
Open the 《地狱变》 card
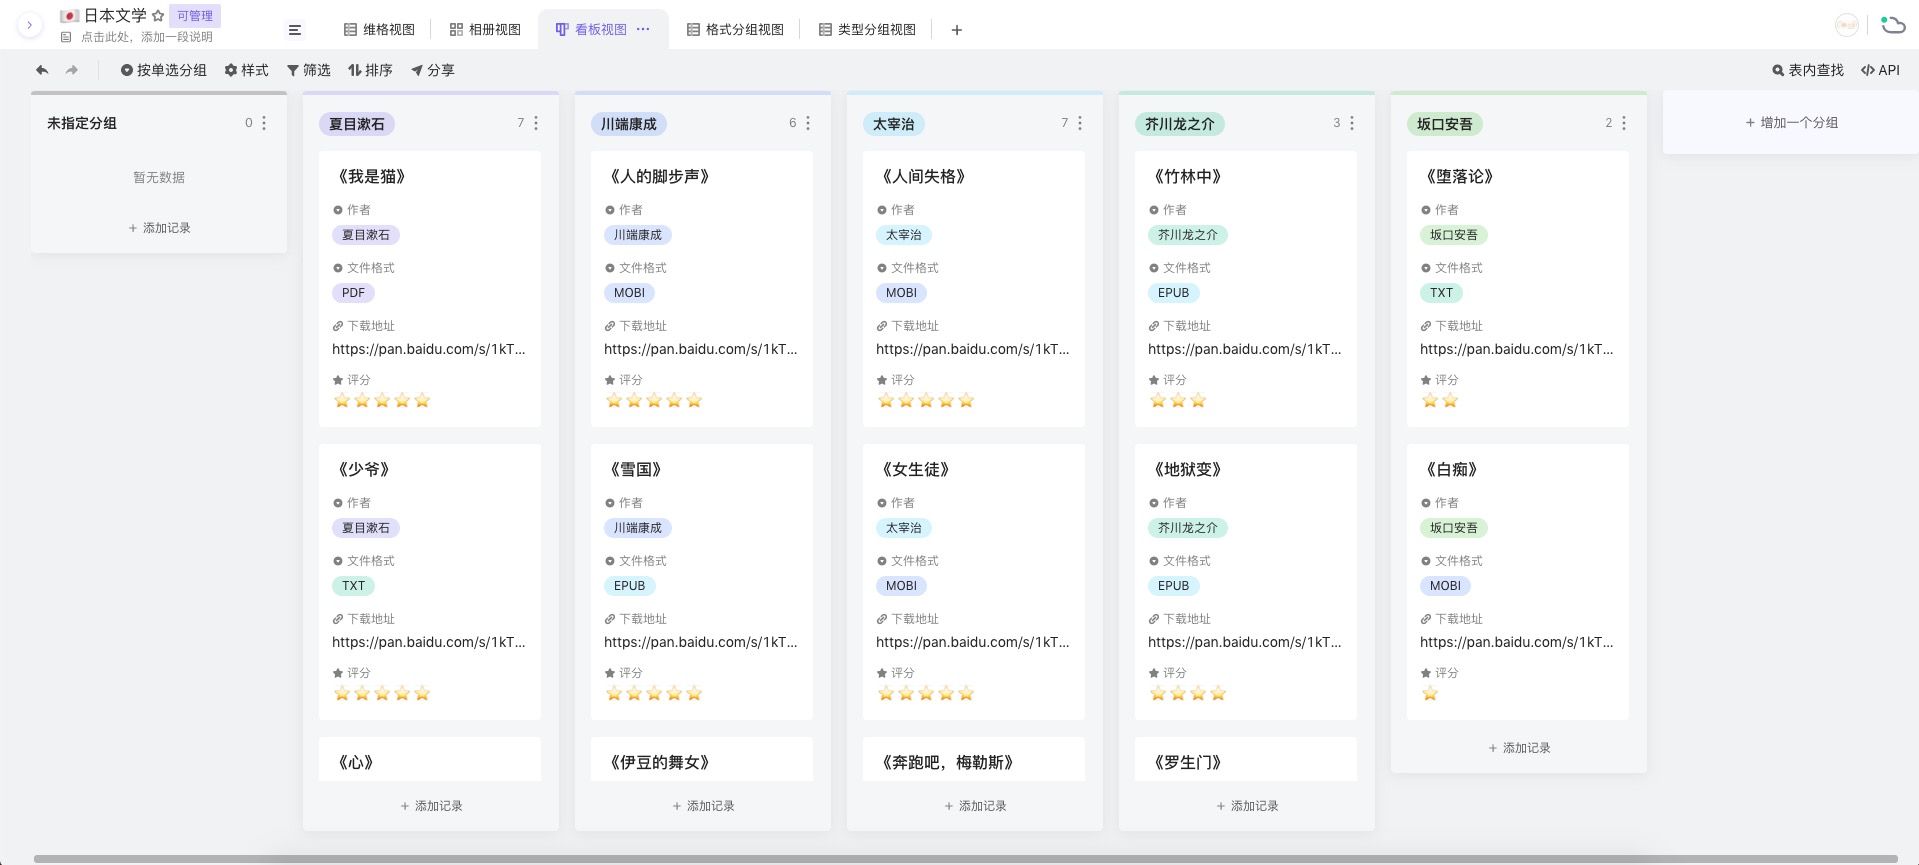1246,582
